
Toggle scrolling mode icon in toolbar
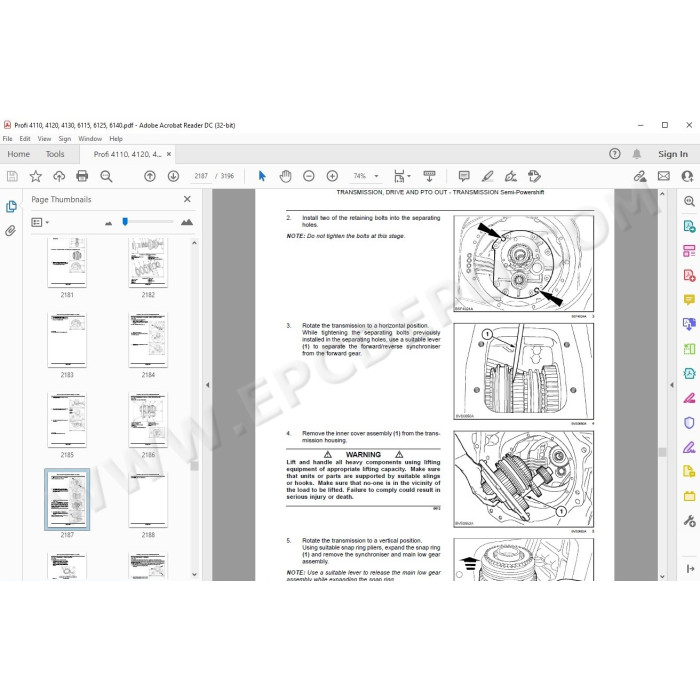tap(429, 176)
